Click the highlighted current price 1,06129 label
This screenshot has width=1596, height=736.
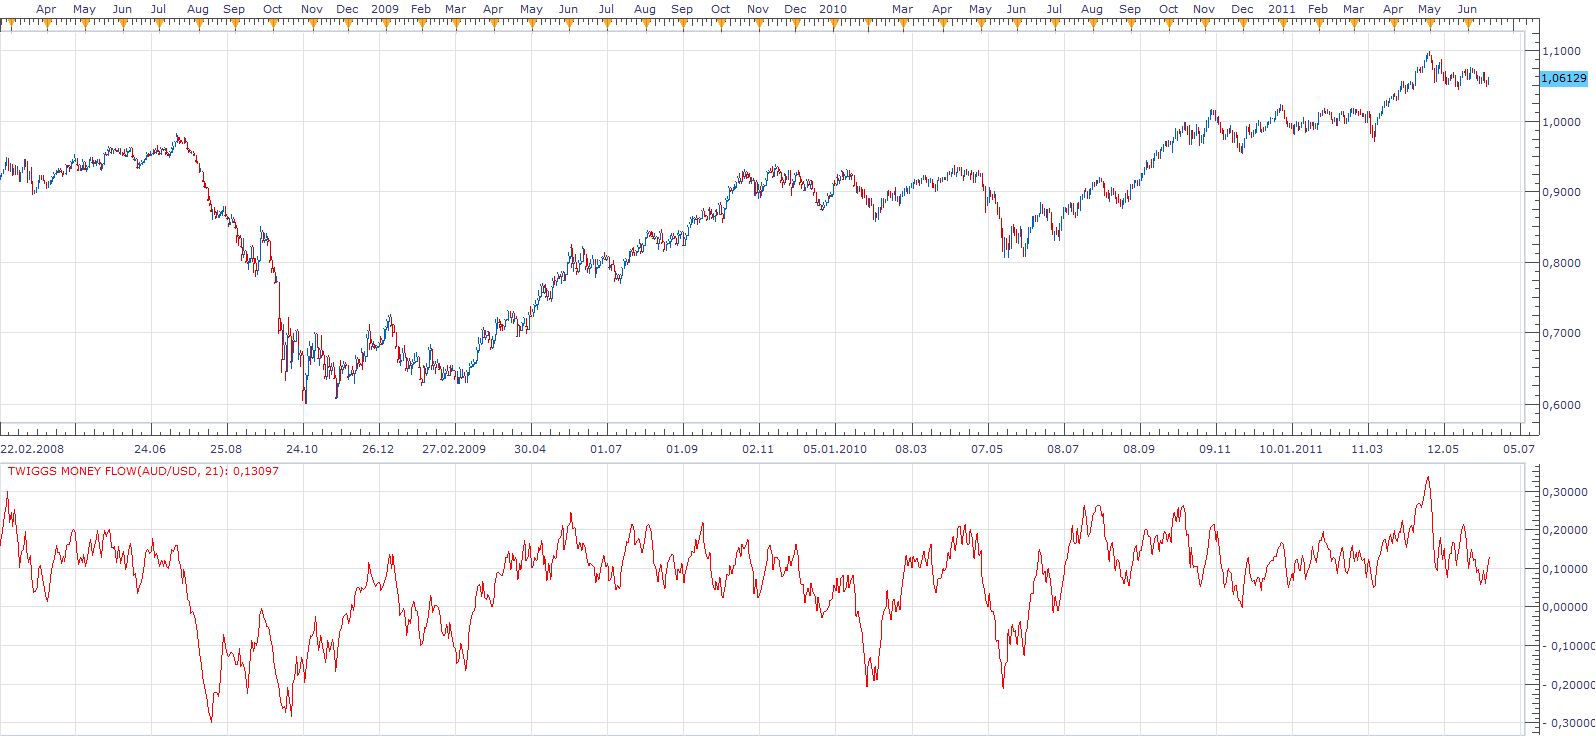coord(1564,78)
